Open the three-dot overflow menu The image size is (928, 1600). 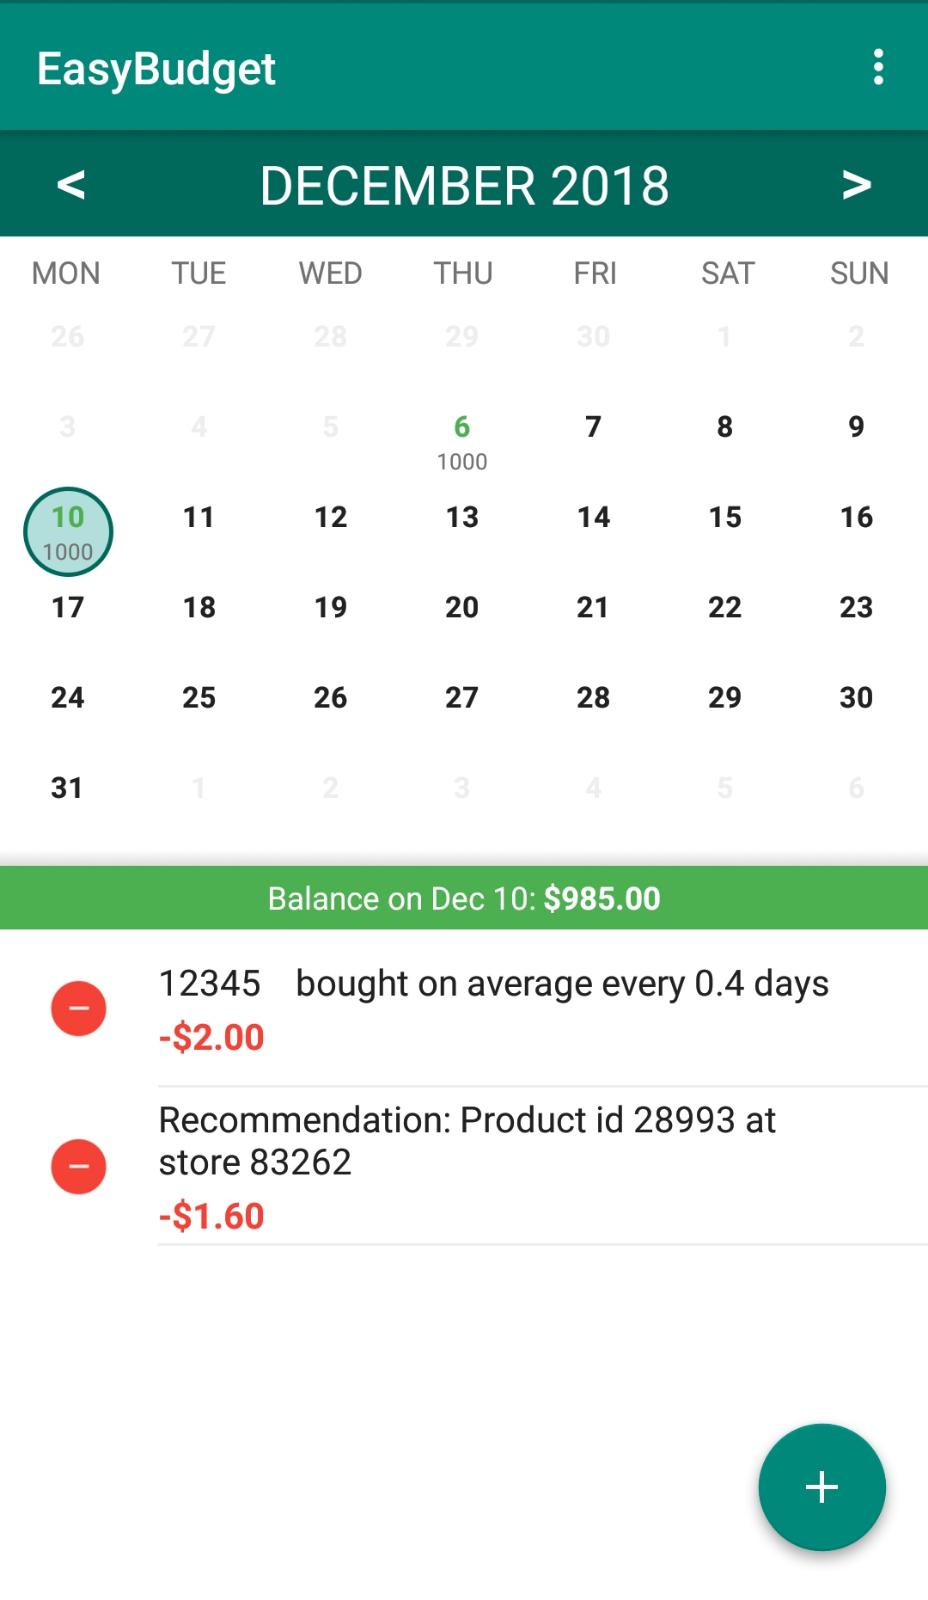878,68
